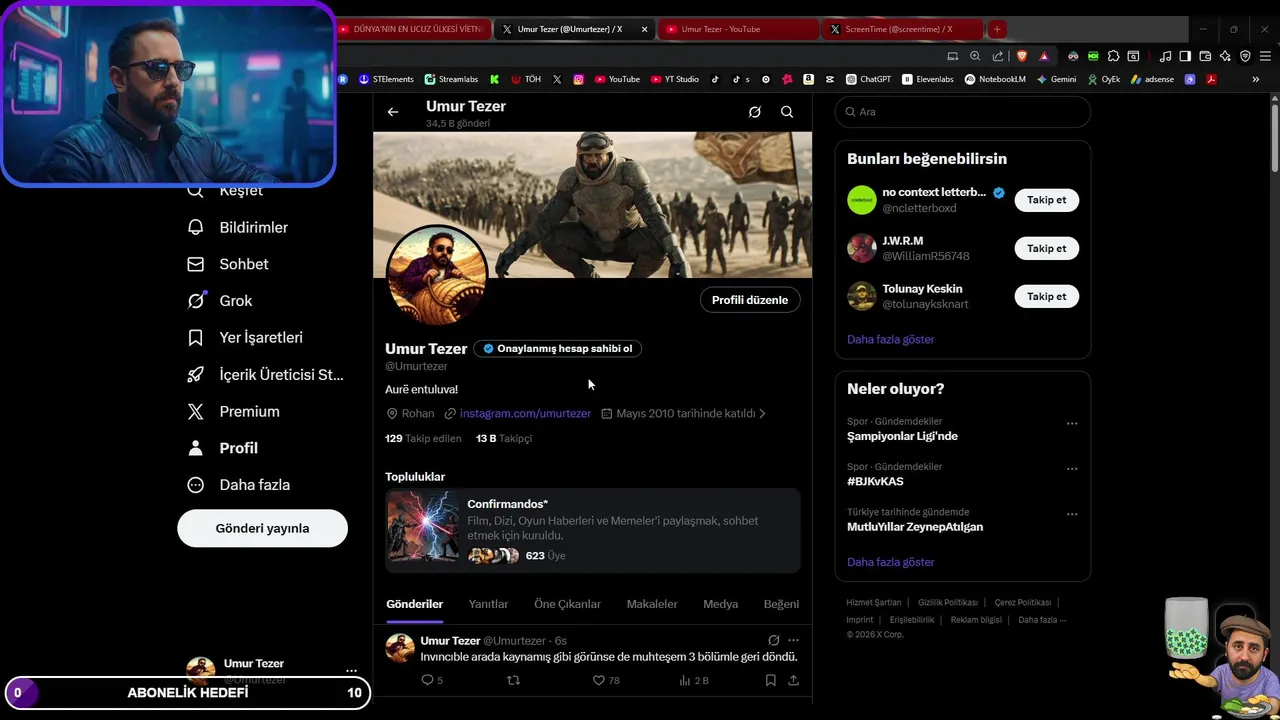Click the zoom magnifier in address bar
This screenshot has width=1280, height=720.
[975, 56]
